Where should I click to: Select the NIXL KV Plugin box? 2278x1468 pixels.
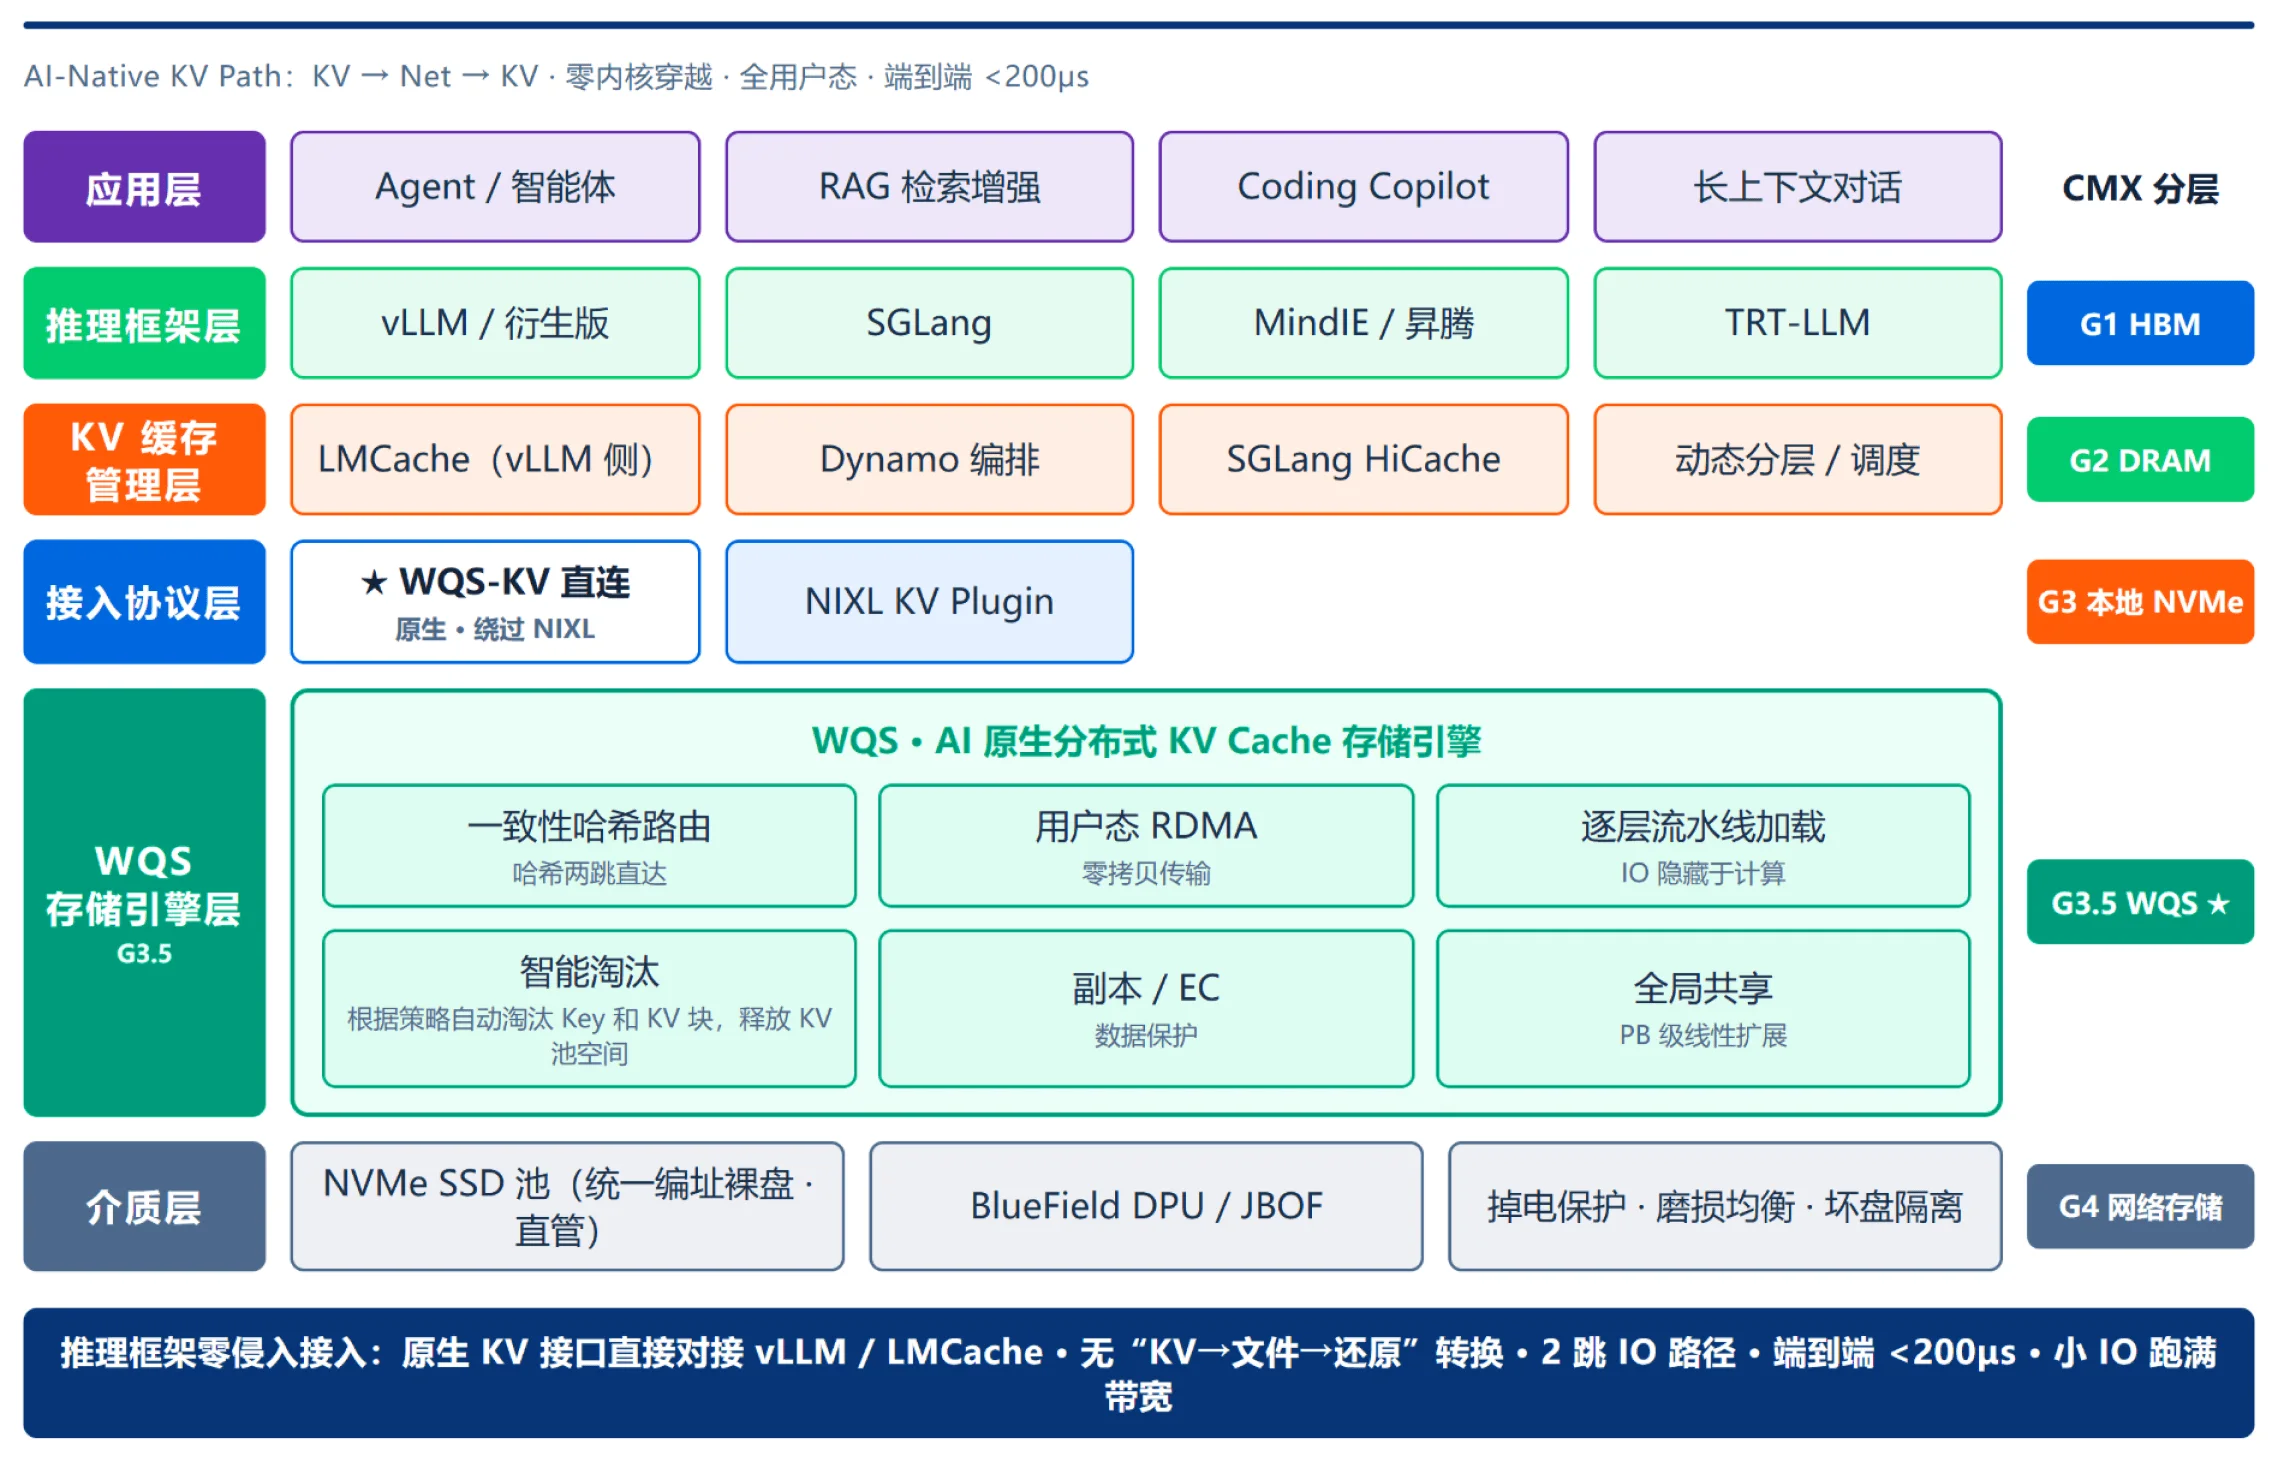click(x=929, y=602)
